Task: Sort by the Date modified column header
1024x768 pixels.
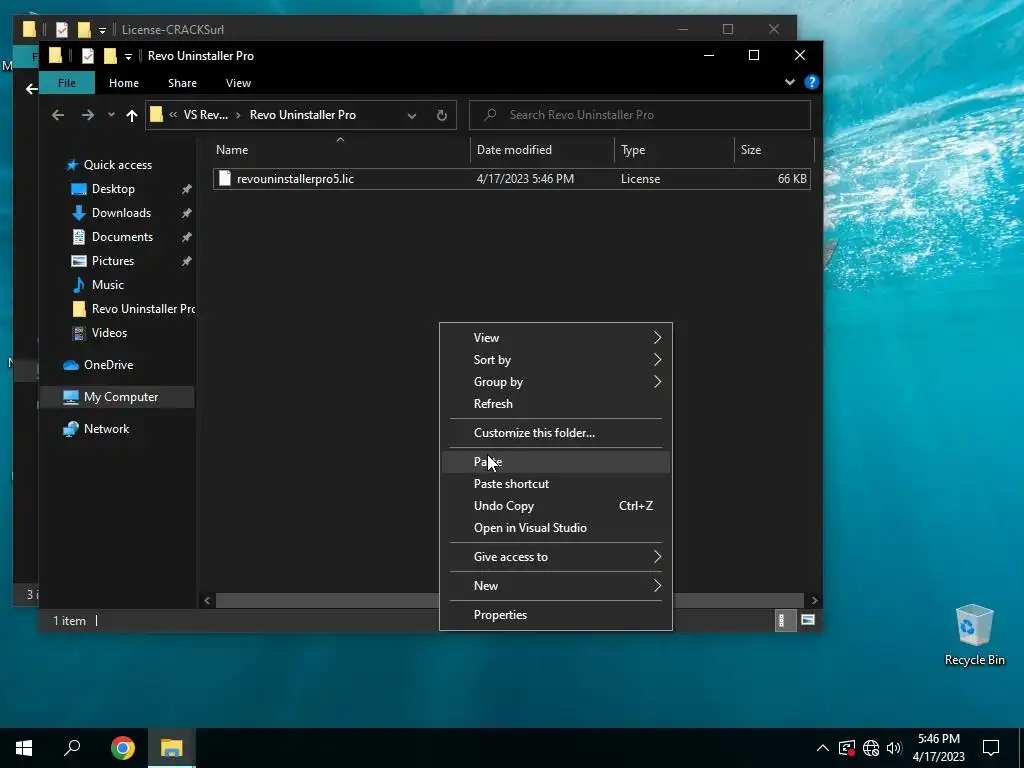Action: [542, 150]
